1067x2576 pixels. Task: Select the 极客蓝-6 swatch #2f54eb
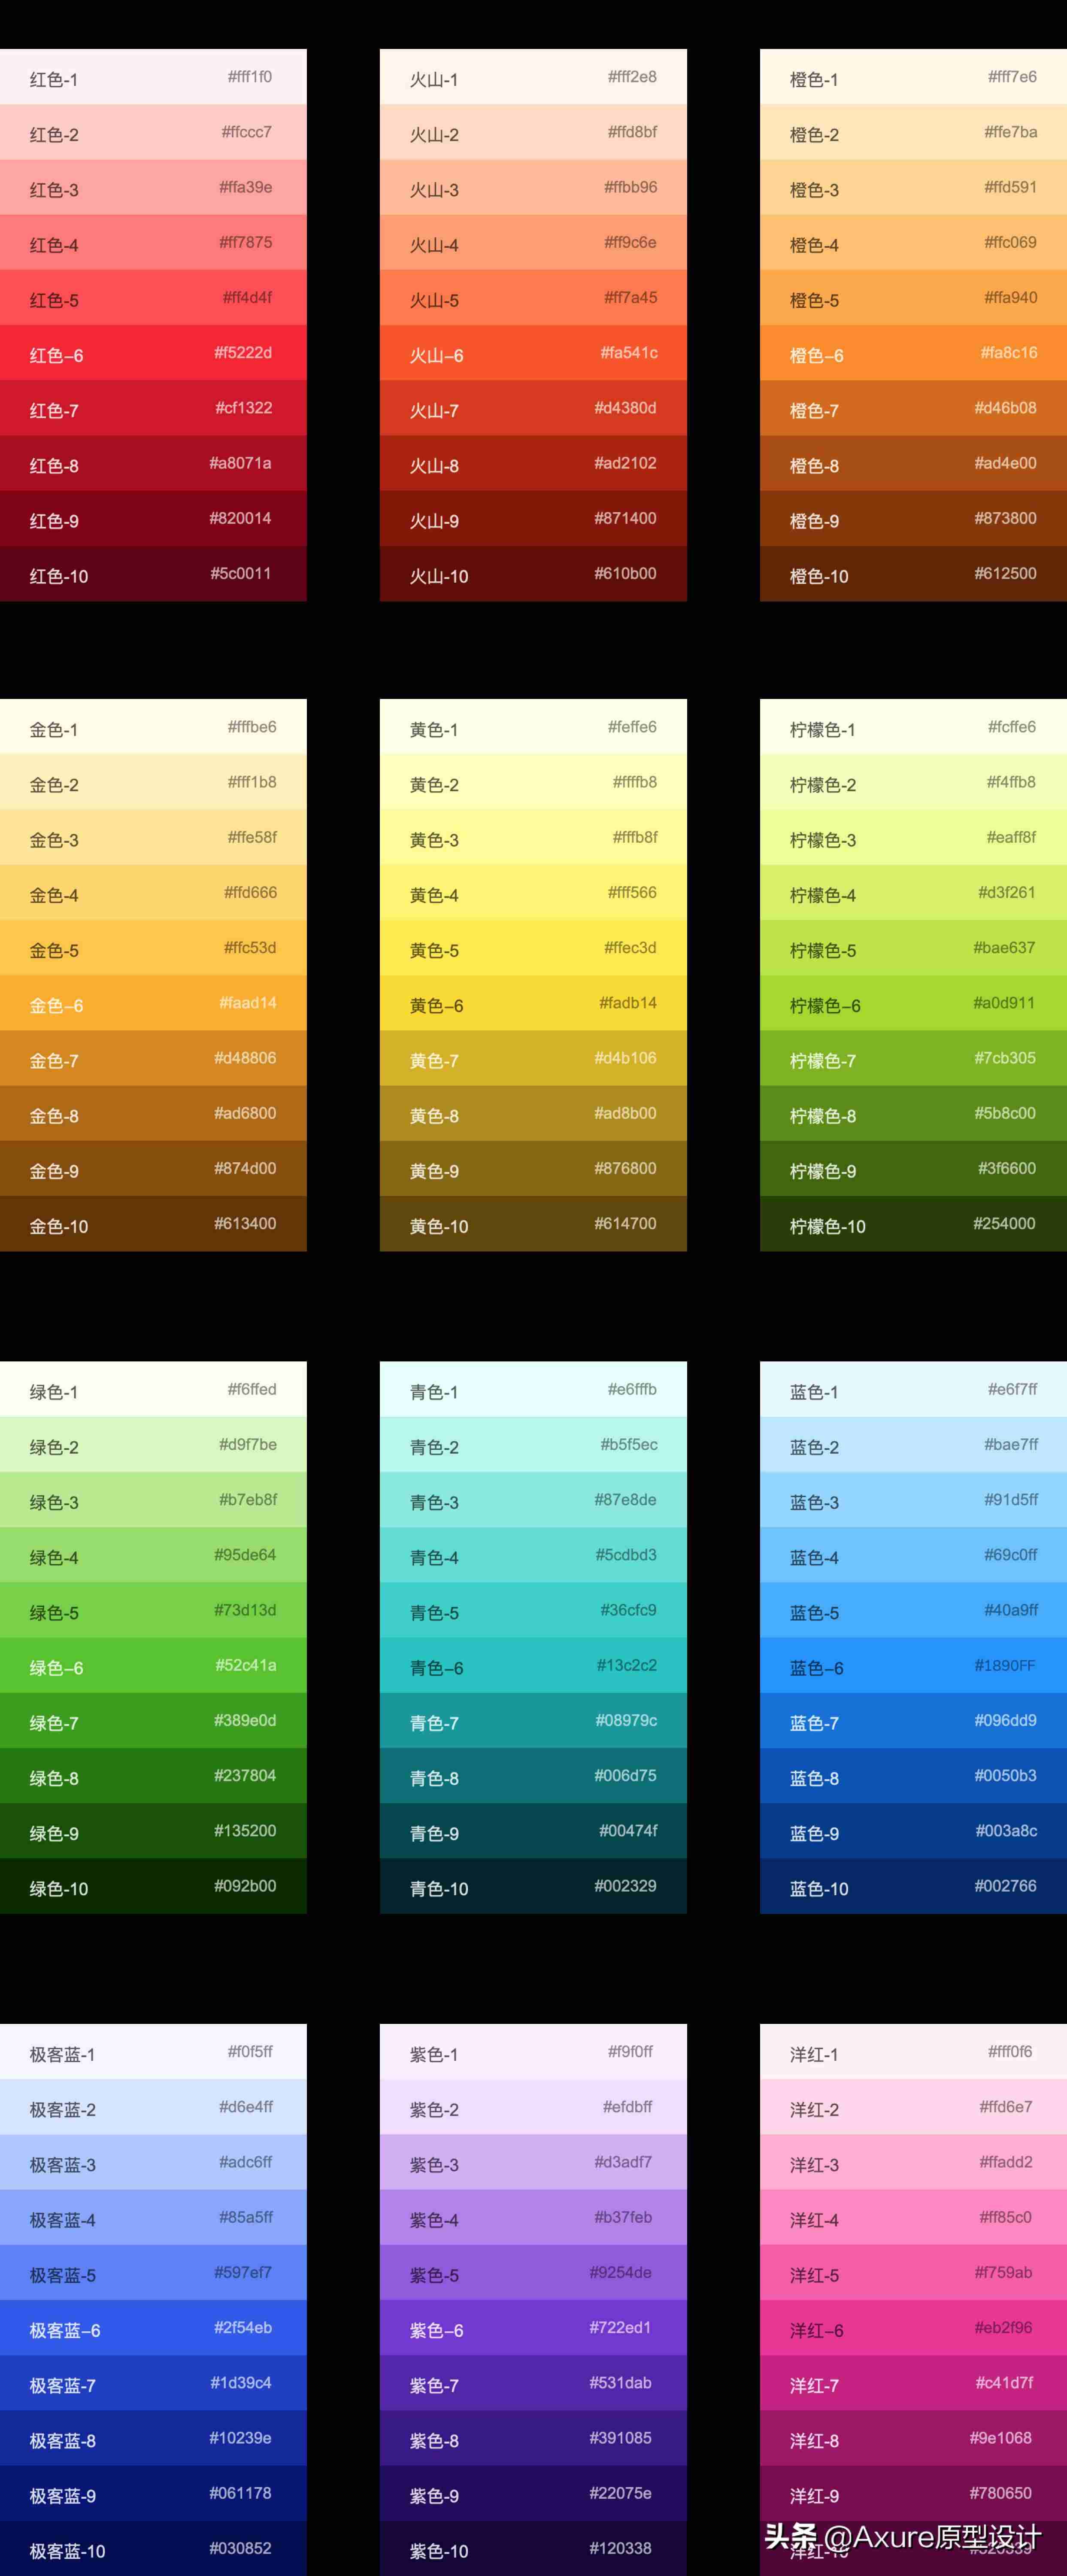coord(153,2328)
